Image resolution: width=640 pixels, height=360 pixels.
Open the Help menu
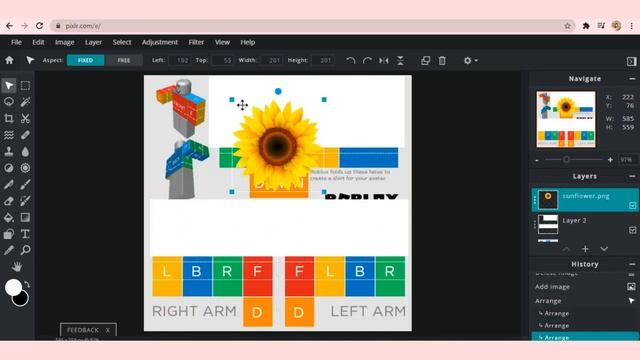coord(247,42)
